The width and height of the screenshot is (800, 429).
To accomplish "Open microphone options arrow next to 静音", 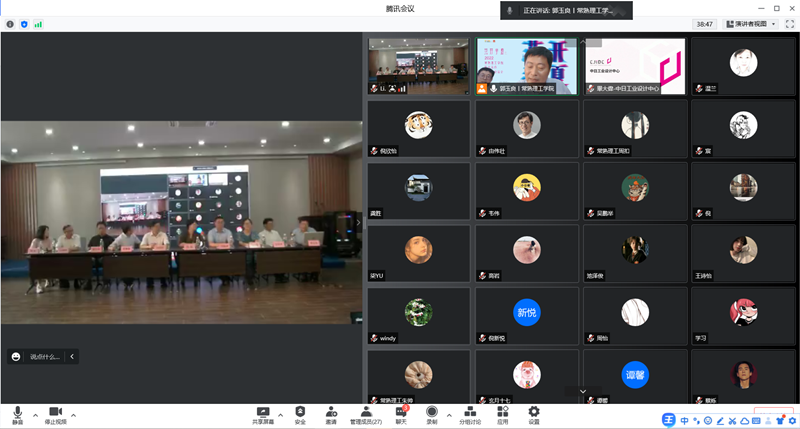I will point(35,415).
